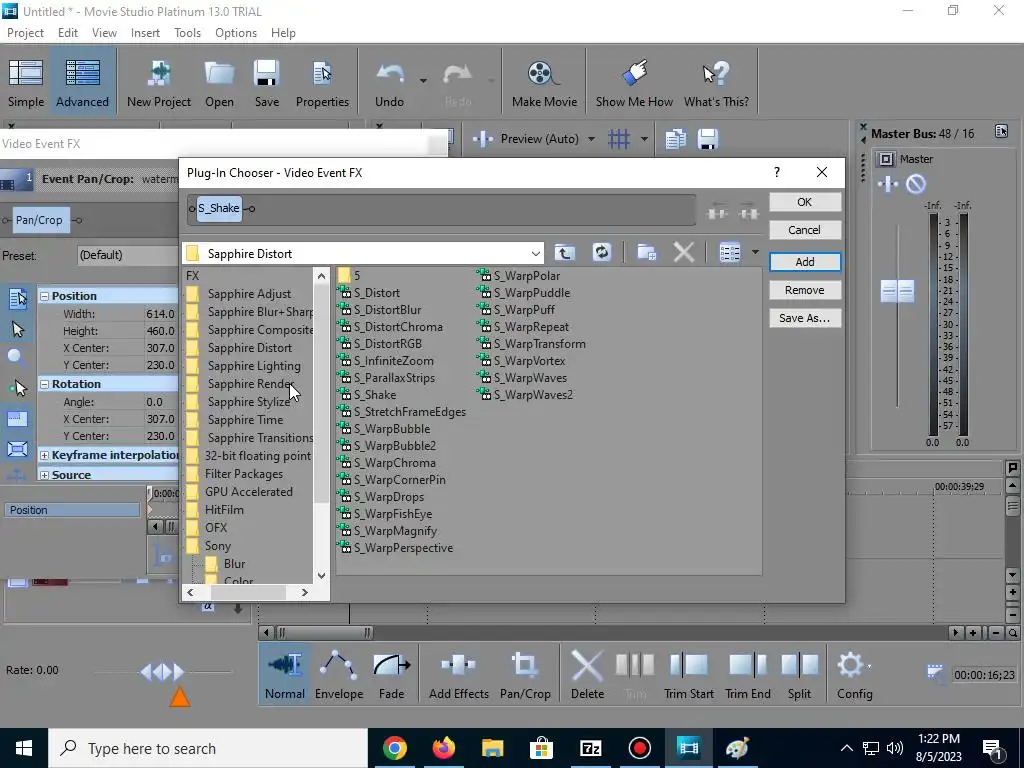The height and width of the screenshot is (768, 1024).
Task: Click Make Movie icon
Action: [x=544, y=82]
